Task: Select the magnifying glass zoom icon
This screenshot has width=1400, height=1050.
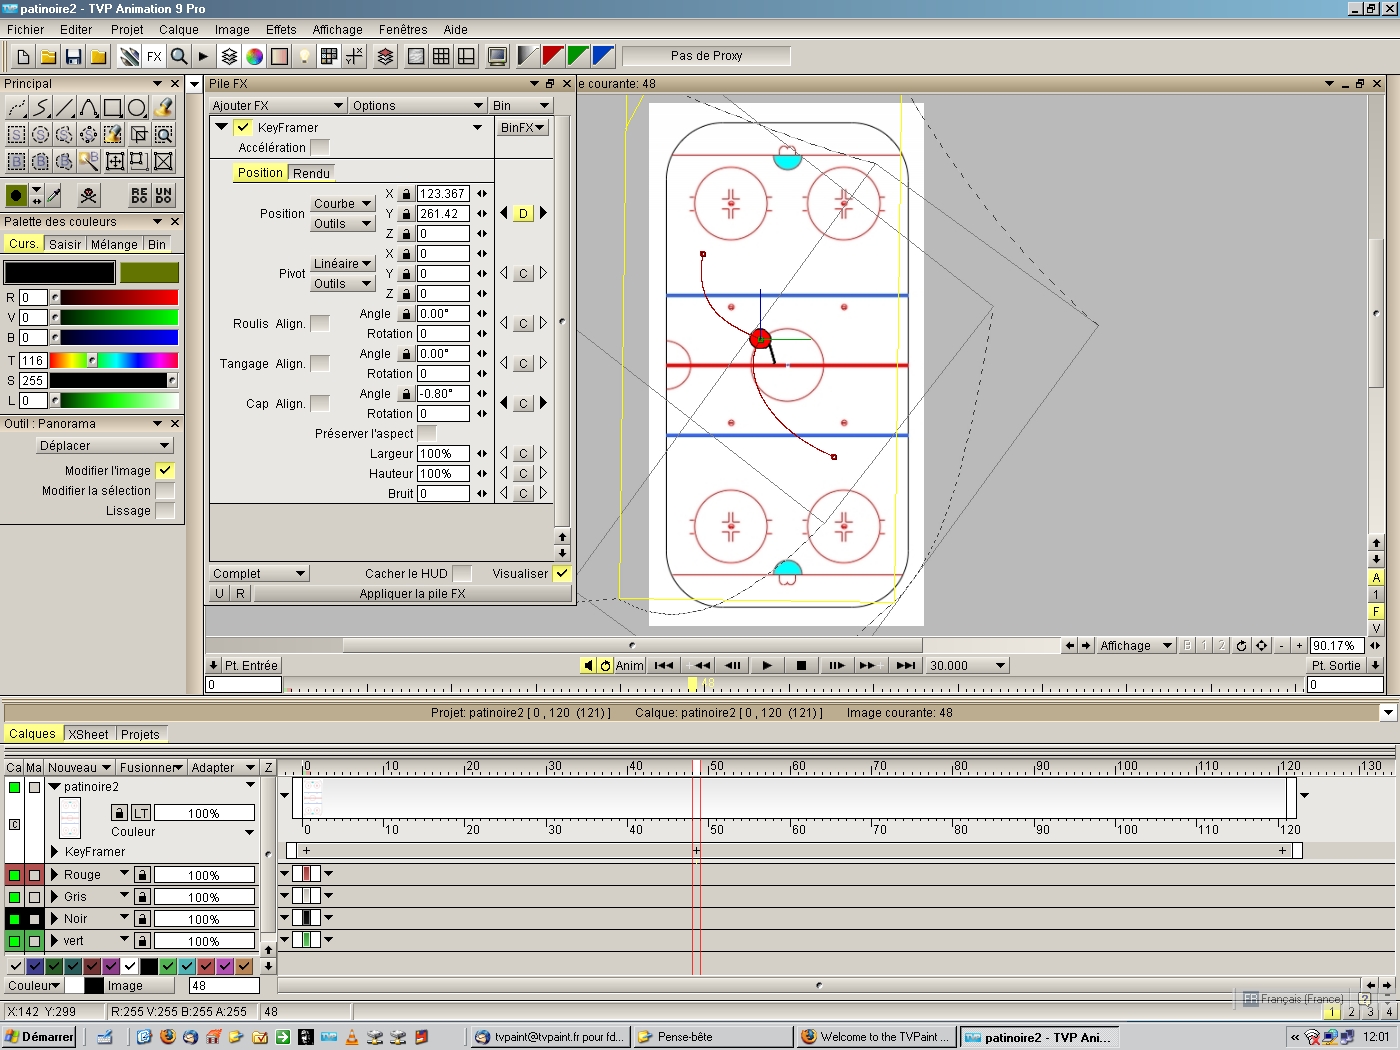Action: tap(179, 56)
